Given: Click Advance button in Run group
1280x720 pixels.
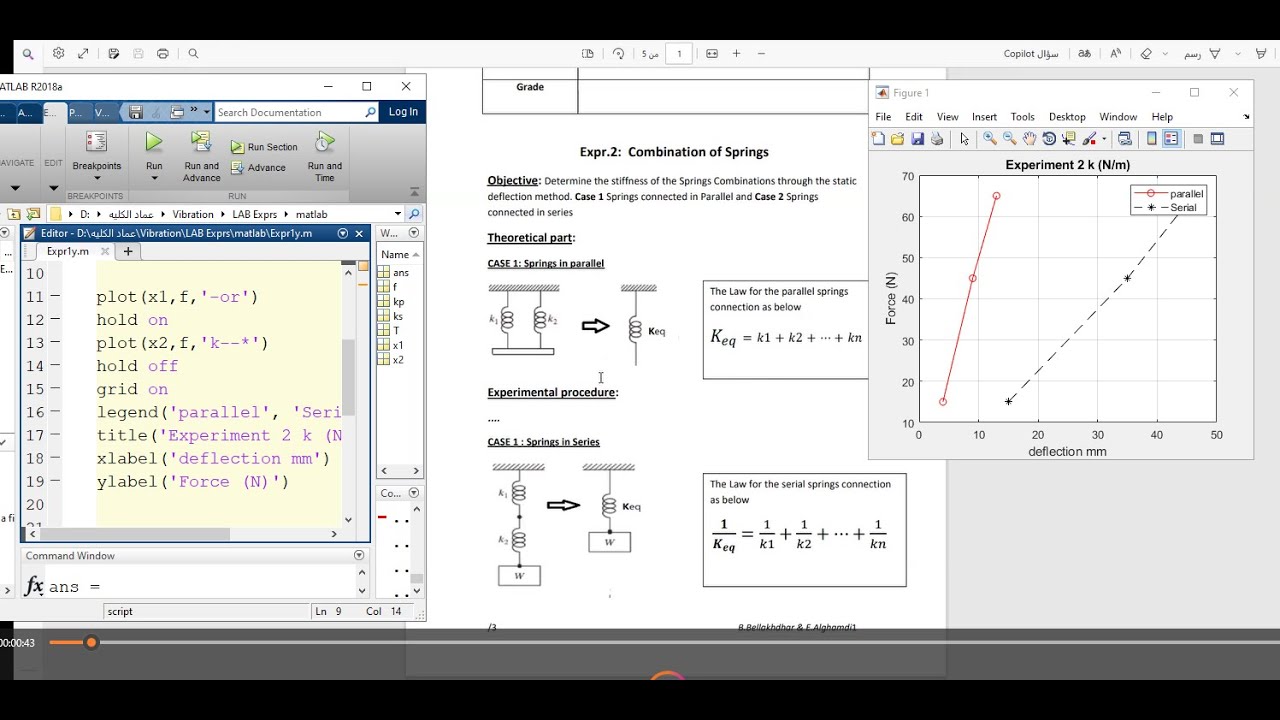Looking at the screenshot, I should point(258,167).
